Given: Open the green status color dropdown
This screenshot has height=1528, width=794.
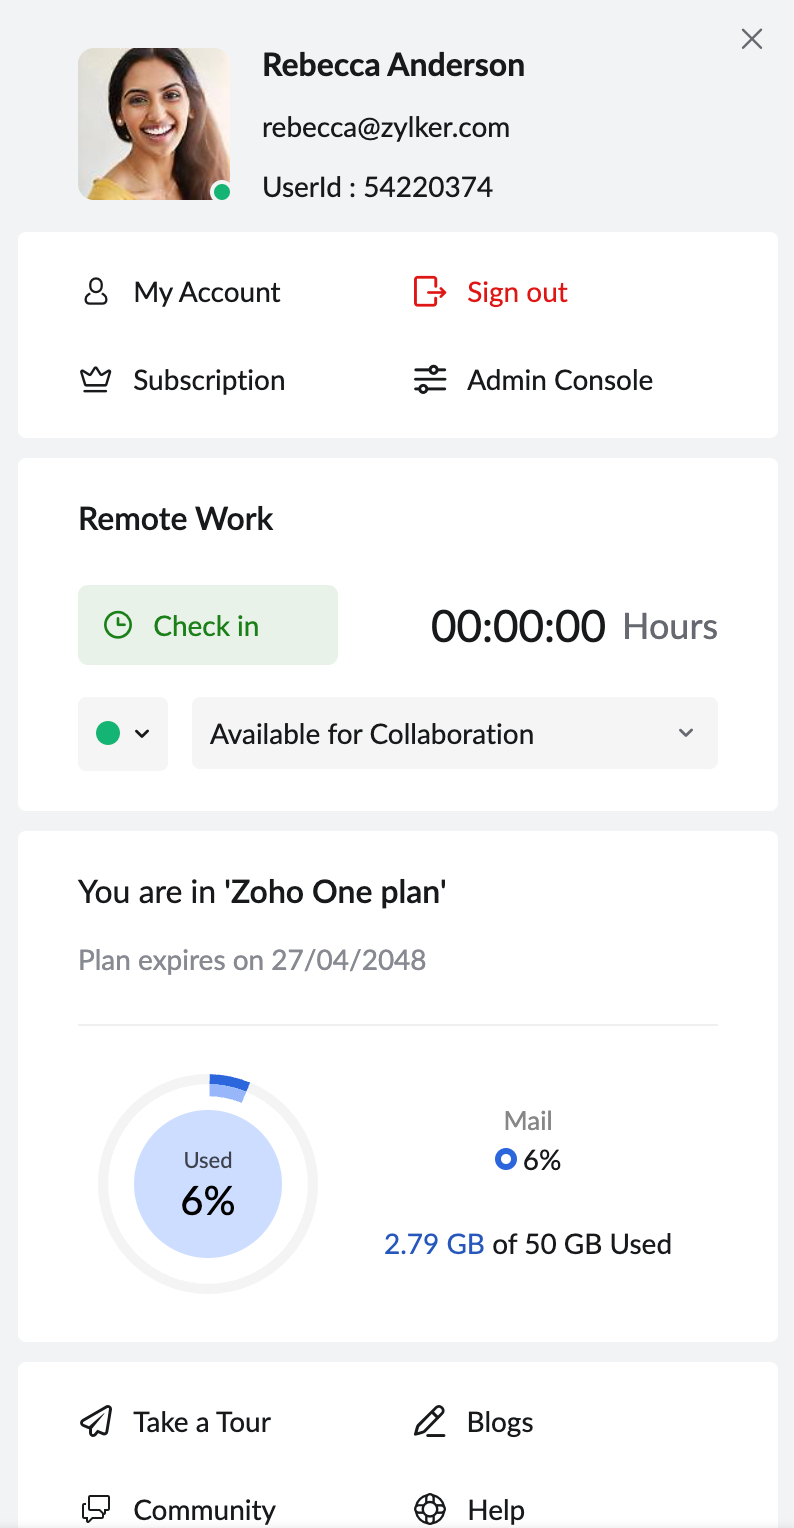Looking at the screenshot, I should click(x=123, y=734).
